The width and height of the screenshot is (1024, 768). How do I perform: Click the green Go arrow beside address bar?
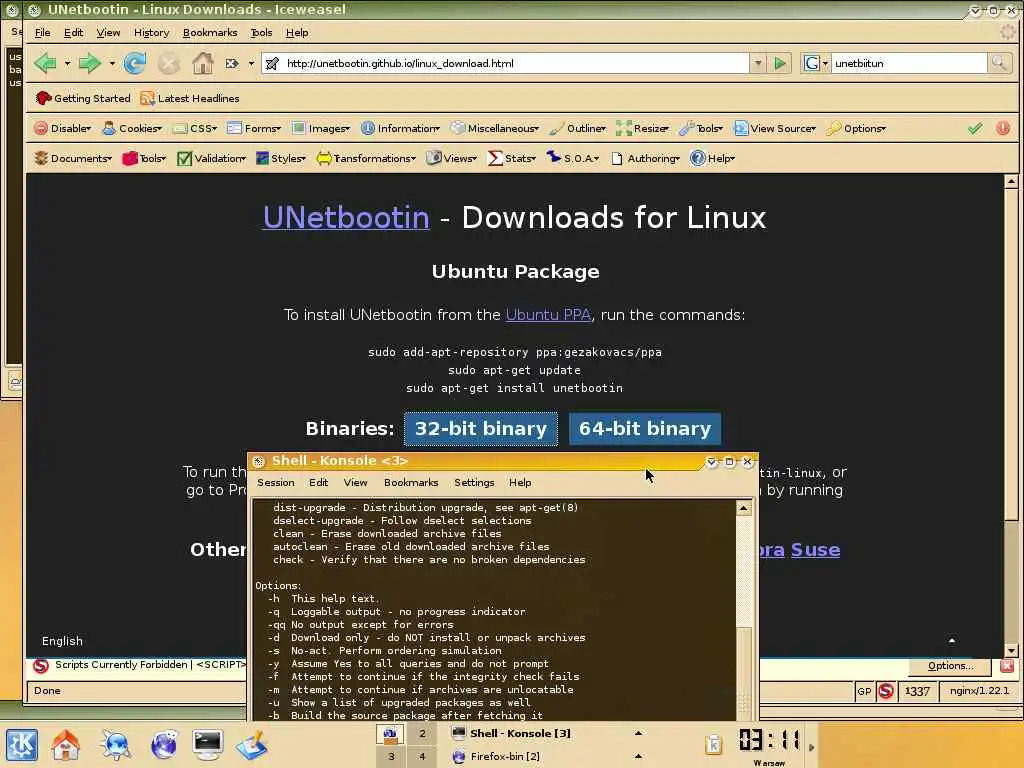point(780,63)
